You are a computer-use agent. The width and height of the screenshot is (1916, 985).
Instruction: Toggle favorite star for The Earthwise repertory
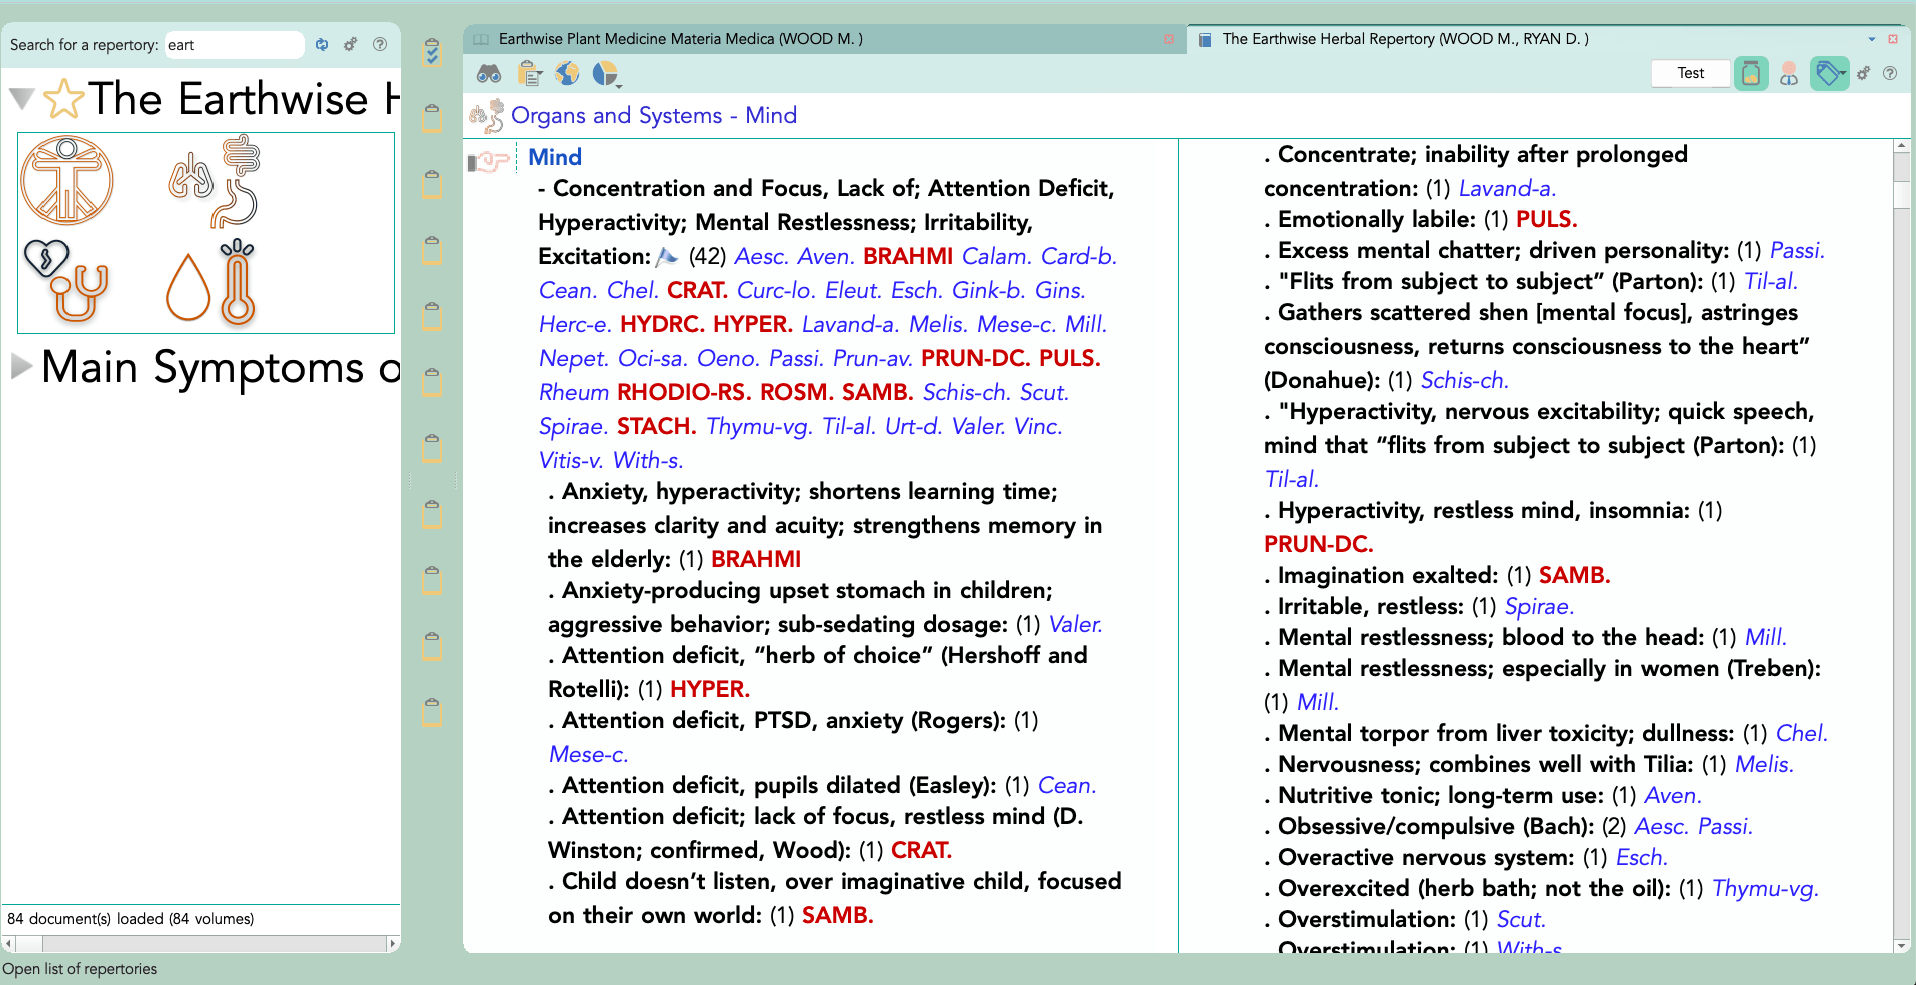click(64, 99)
